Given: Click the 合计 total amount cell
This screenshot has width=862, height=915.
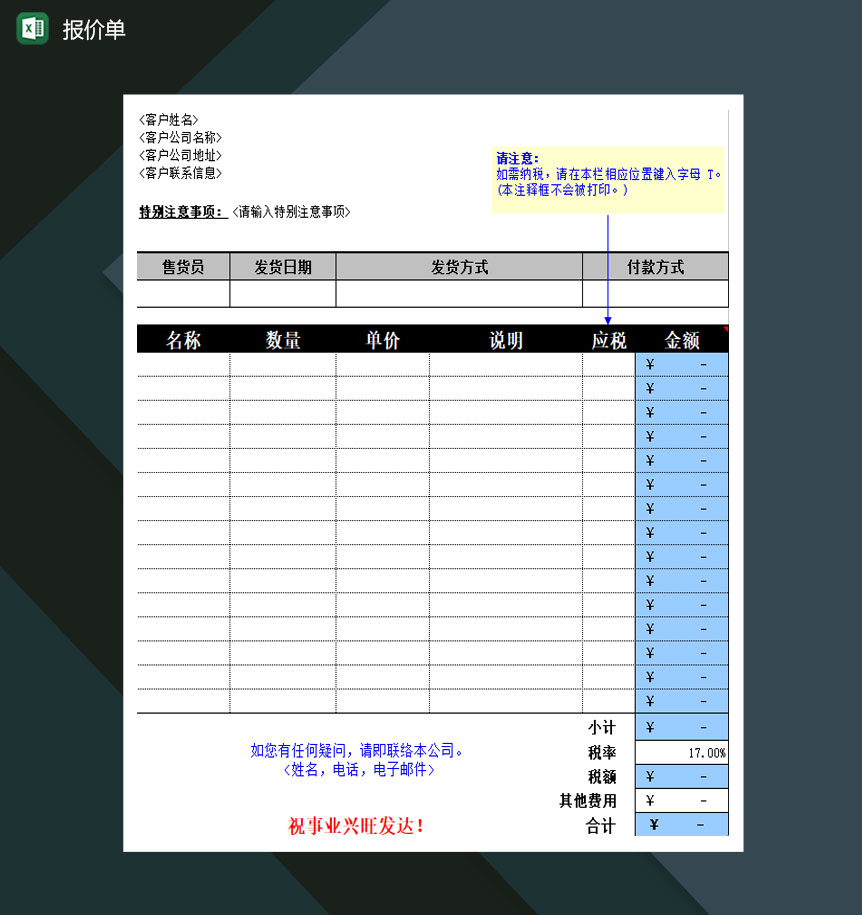Looking at the screenshot, I should tap(681, 825).
